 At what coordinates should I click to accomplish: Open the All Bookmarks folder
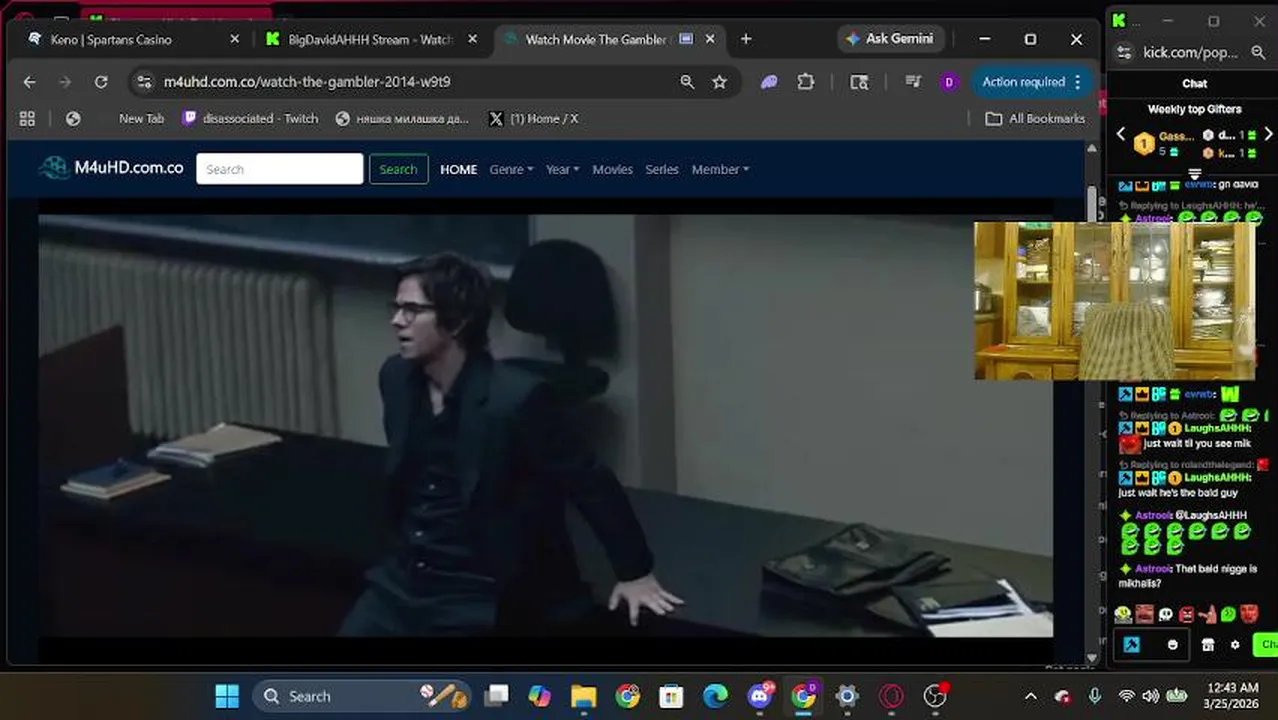coord(1035,118)
